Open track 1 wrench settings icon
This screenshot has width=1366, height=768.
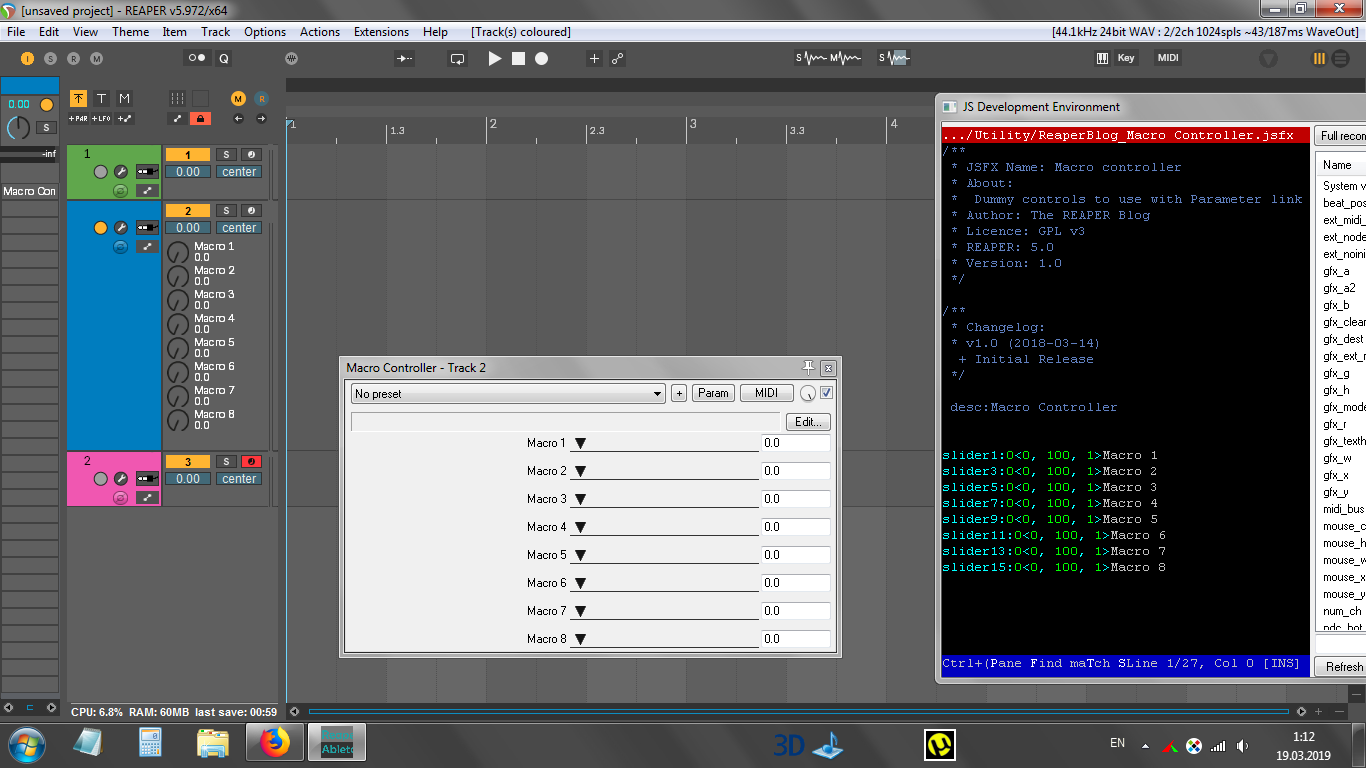point(120,172)
